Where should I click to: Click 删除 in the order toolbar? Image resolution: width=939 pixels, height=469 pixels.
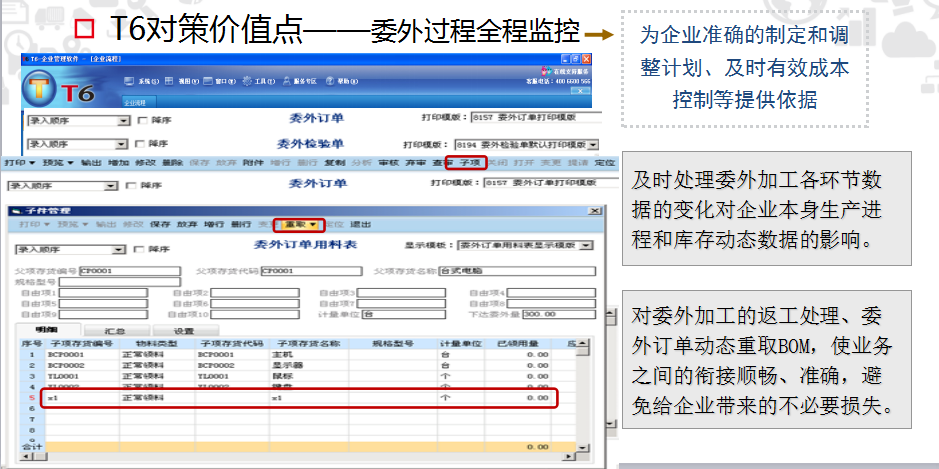[x=172, y=163]
